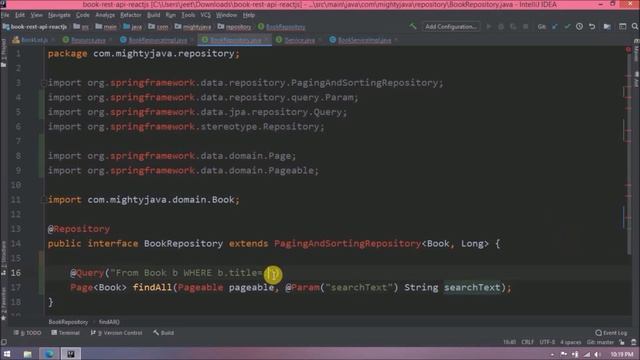Toggle the Project tool window on left
The height and width of the screenshot is (360, 640).
(3, 53)
